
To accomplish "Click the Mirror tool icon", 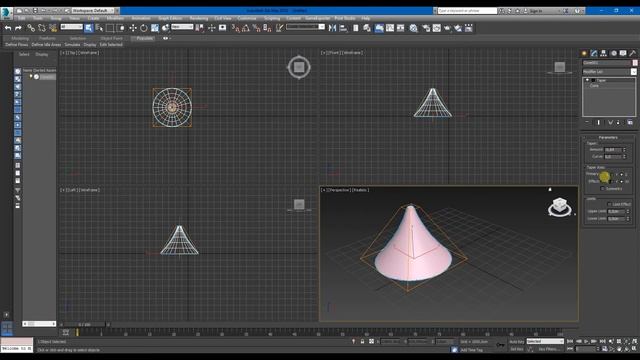I will pos(332,28).
